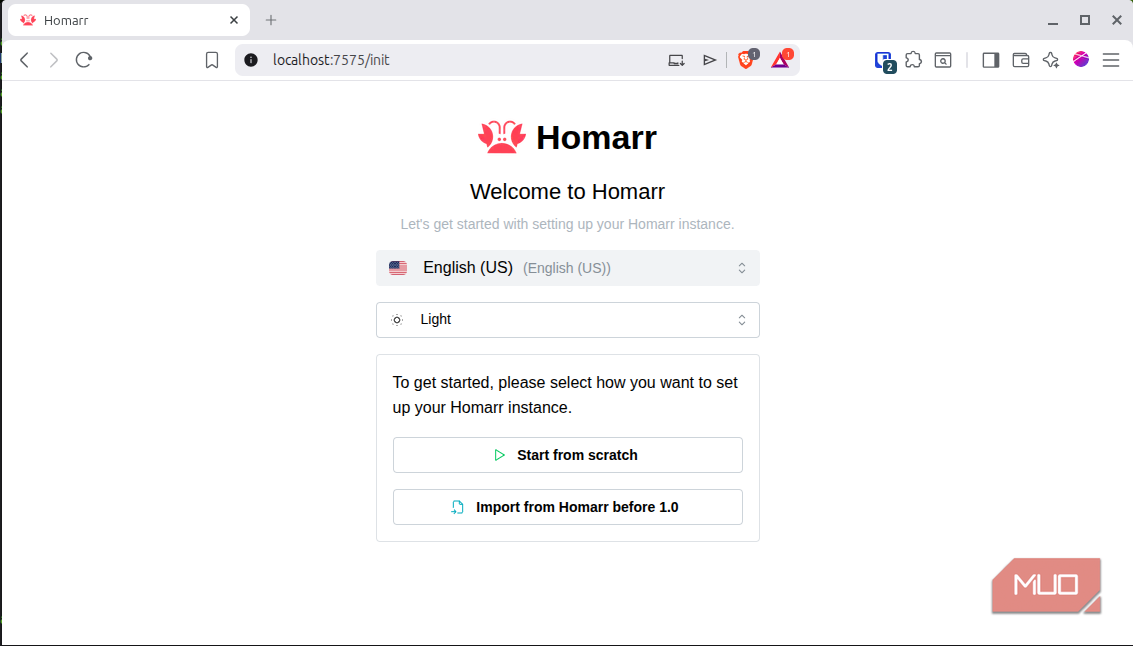Maximize the browser window
This screenshot has height=646, width=1133.
click(x=1085, y=20)
